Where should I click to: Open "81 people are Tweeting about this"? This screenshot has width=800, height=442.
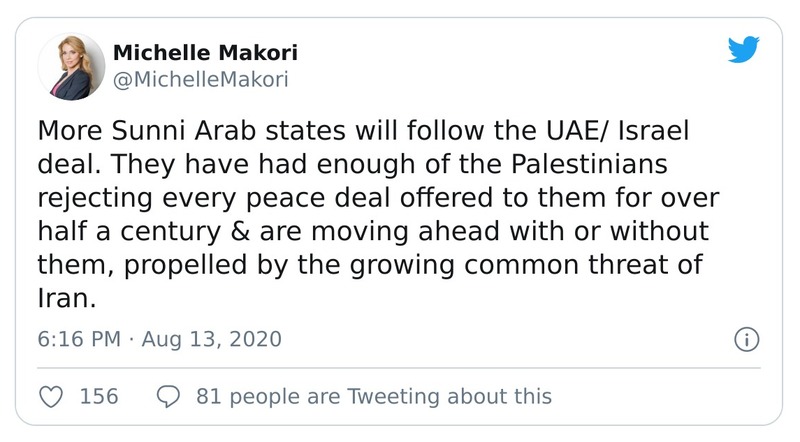374,397
